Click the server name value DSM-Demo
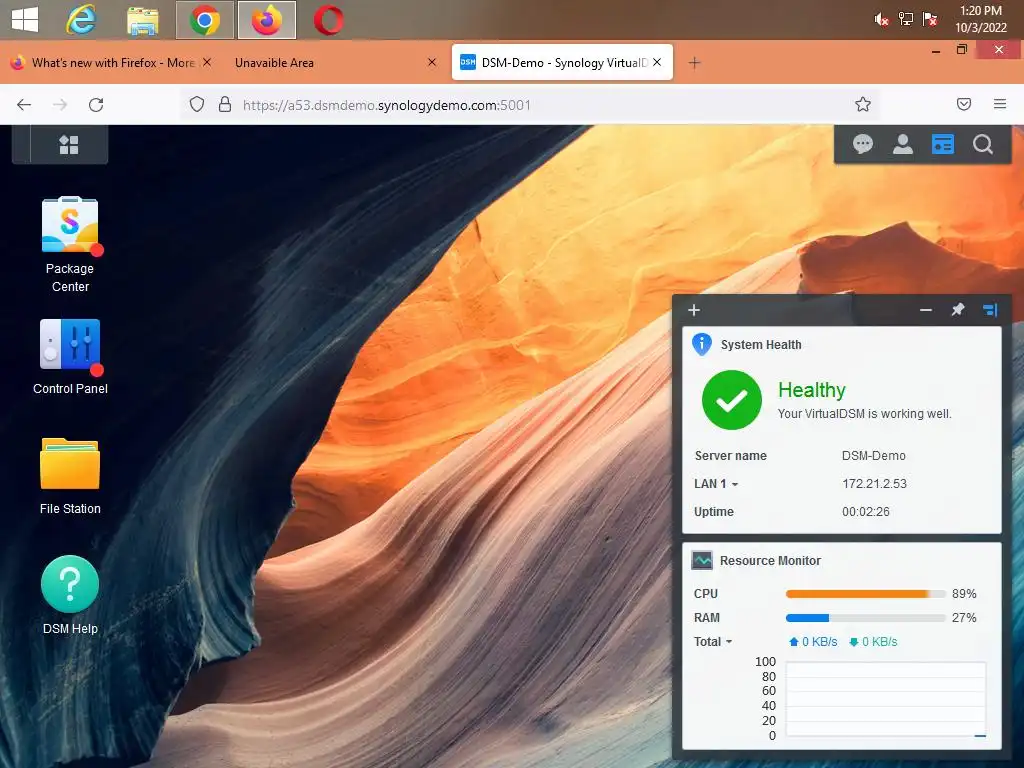Screen dimensions: 1024x768 874,456
